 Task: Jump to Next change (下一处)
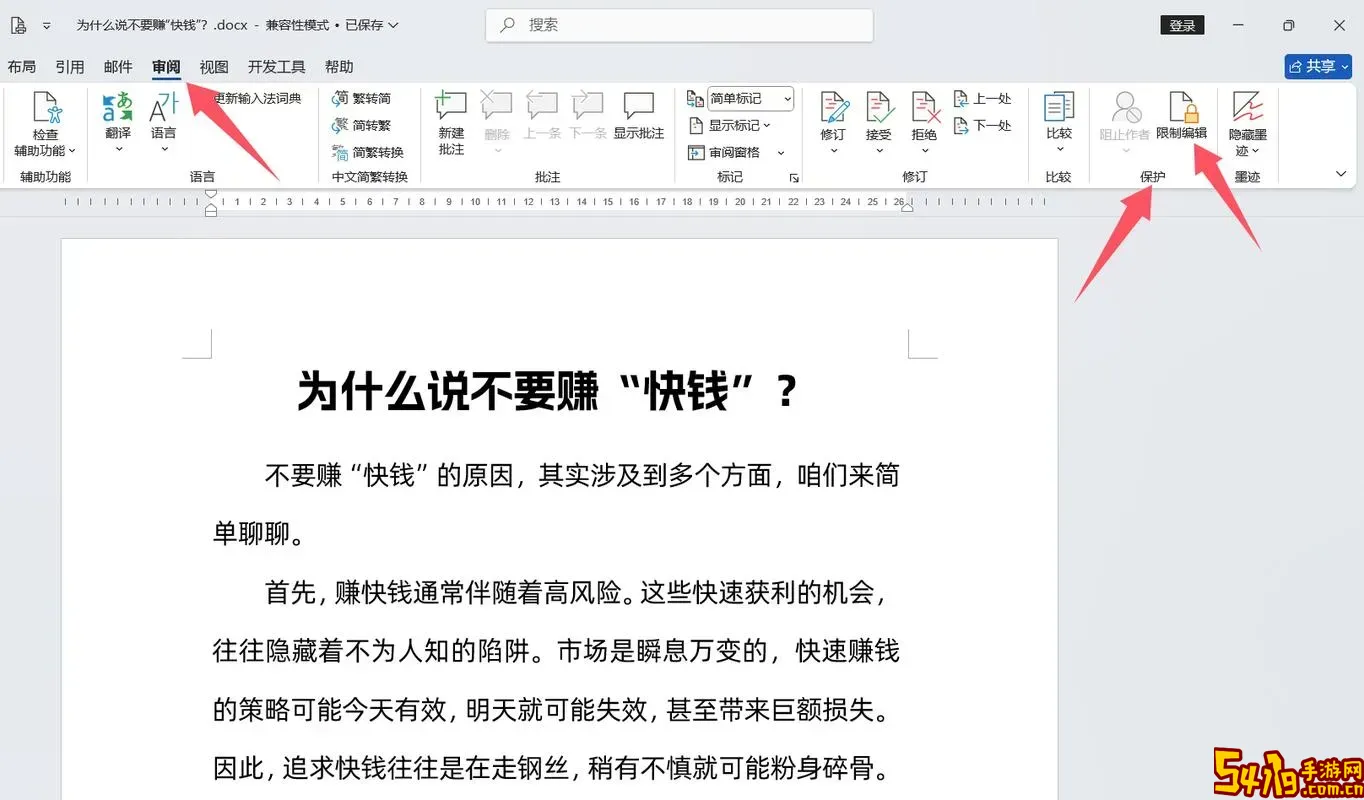click(982, 125)
